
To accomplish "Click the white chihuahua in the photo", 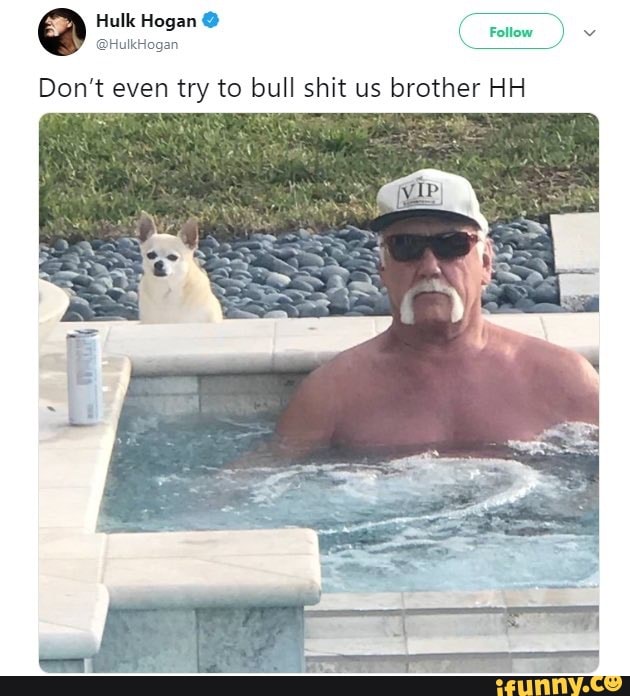I will pyautogui.click(x=175, y=271).
